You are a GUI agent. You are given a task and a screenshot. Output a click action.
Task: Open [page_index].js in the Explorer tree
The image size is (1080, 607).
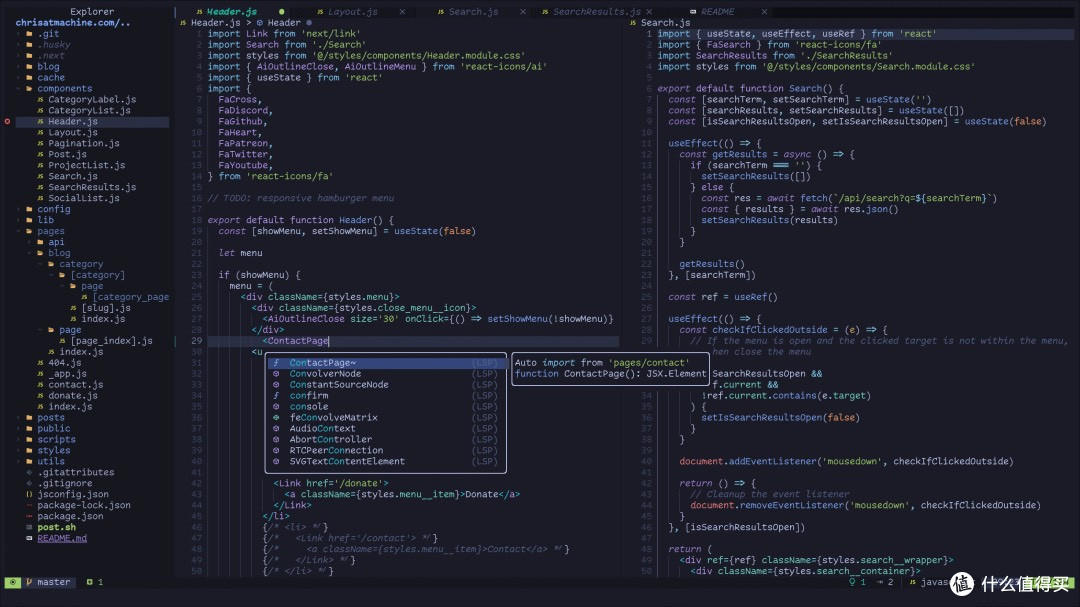point(111,340)
